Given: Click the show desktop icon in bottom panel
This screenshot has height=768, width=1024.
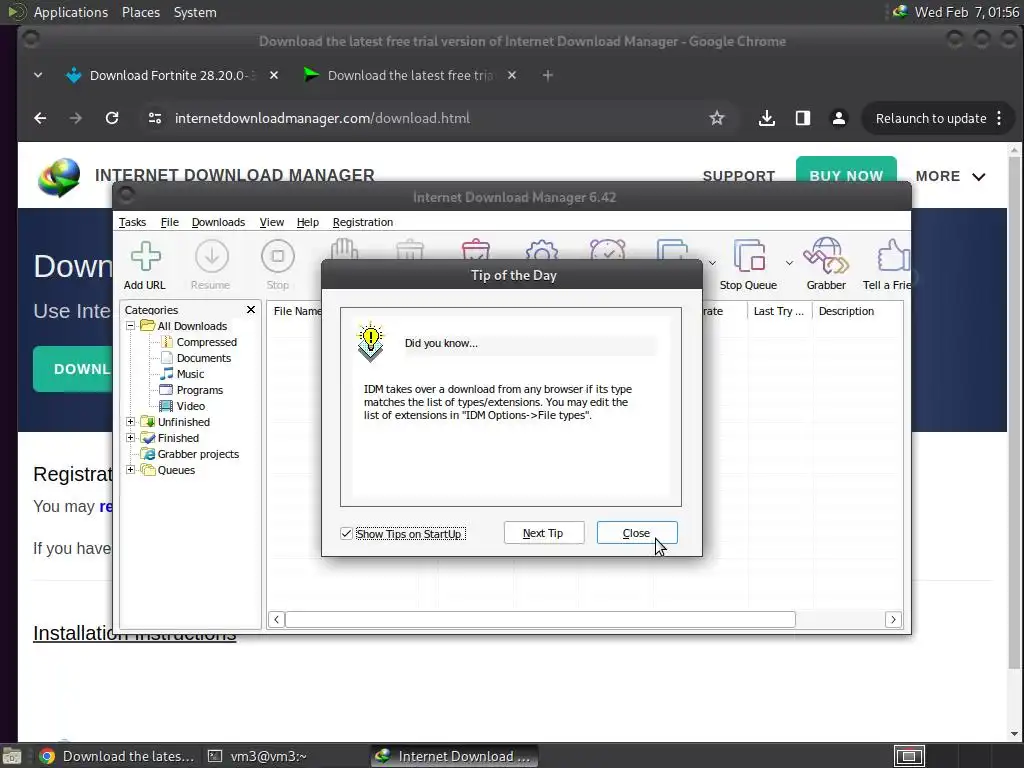Looking at the screenshot, I should (x=12, y=756).
